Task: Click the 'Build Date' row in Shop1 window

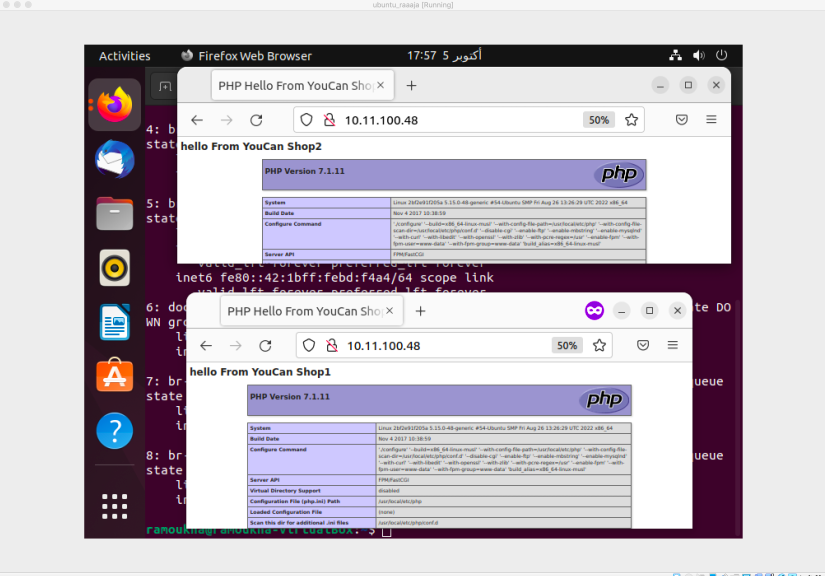Action: coord(439,439)
